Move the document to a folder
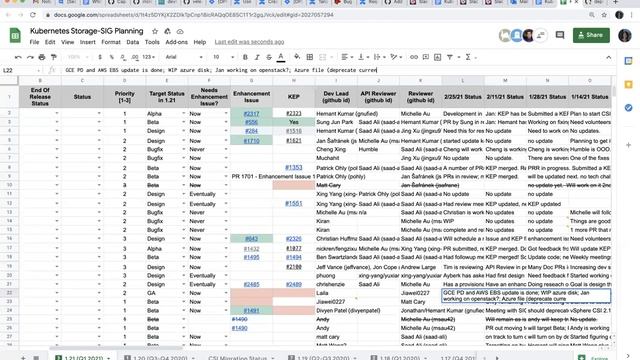 [x=167, y=31]
